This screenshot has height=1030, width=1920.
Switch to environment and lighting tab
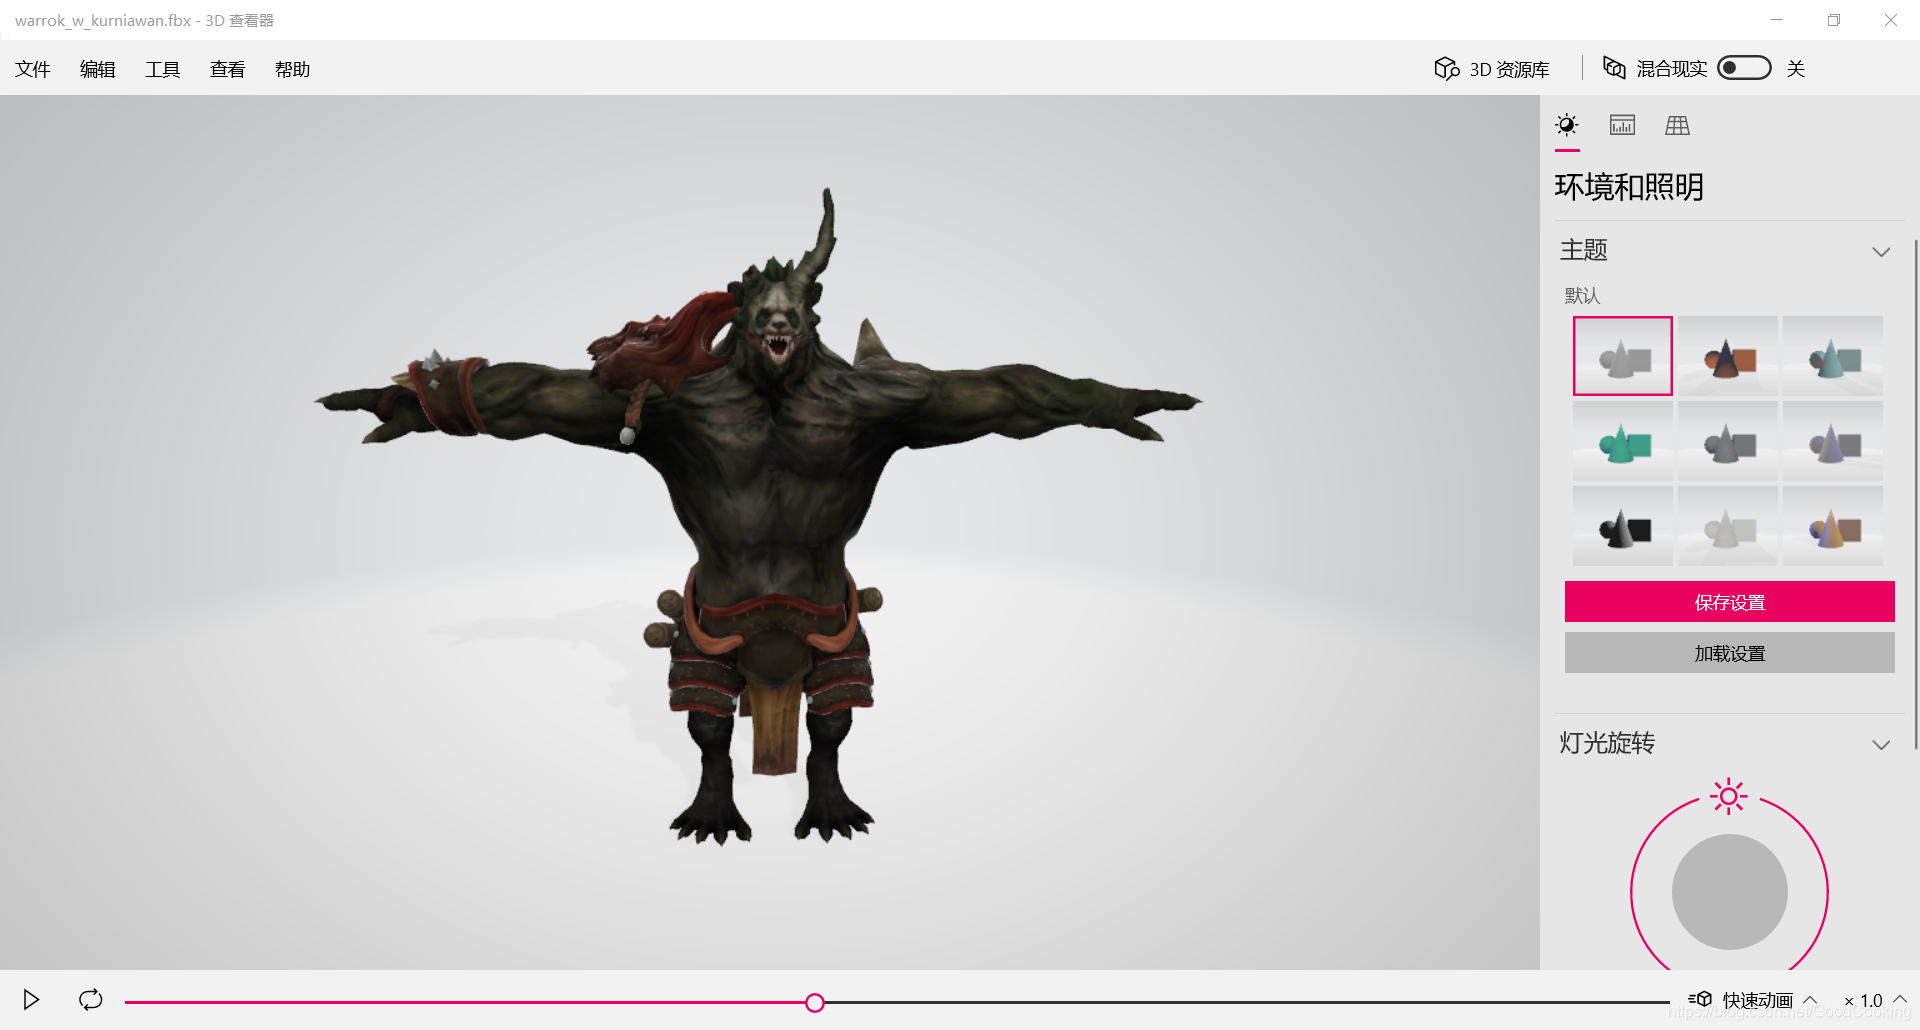[1567, 125]
